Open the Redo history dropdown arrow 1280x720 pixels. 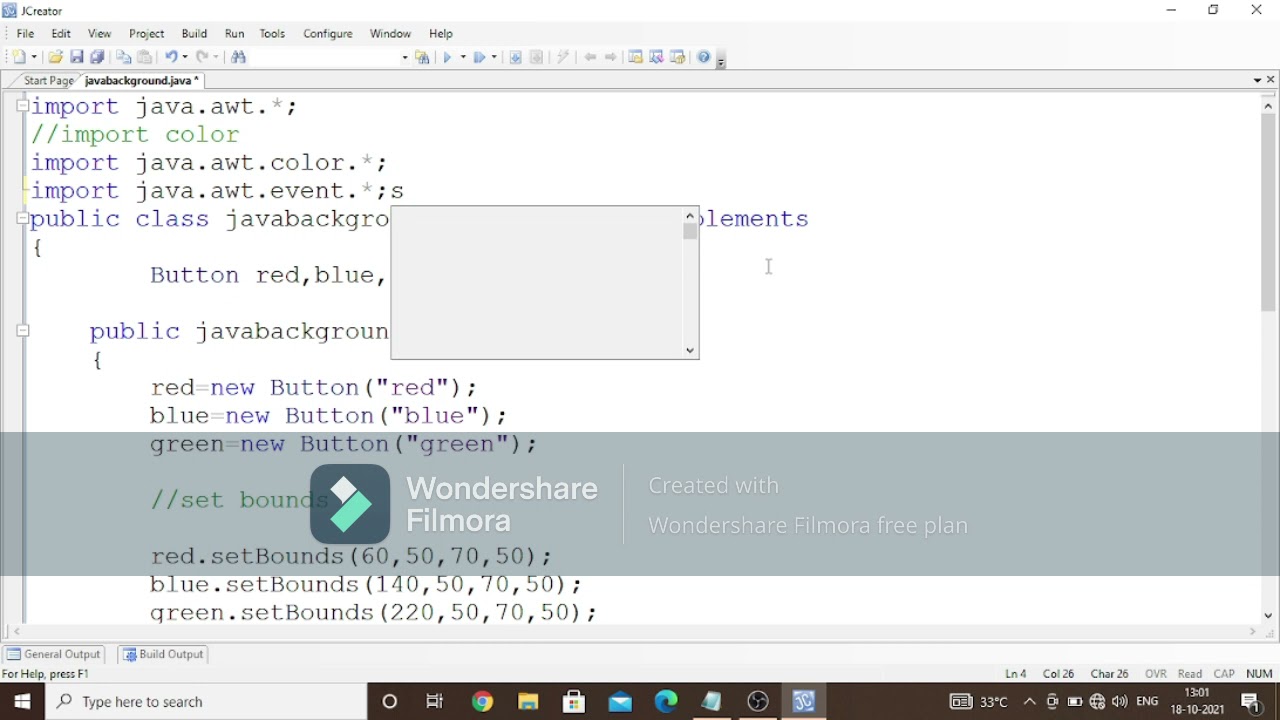[215, 57]
